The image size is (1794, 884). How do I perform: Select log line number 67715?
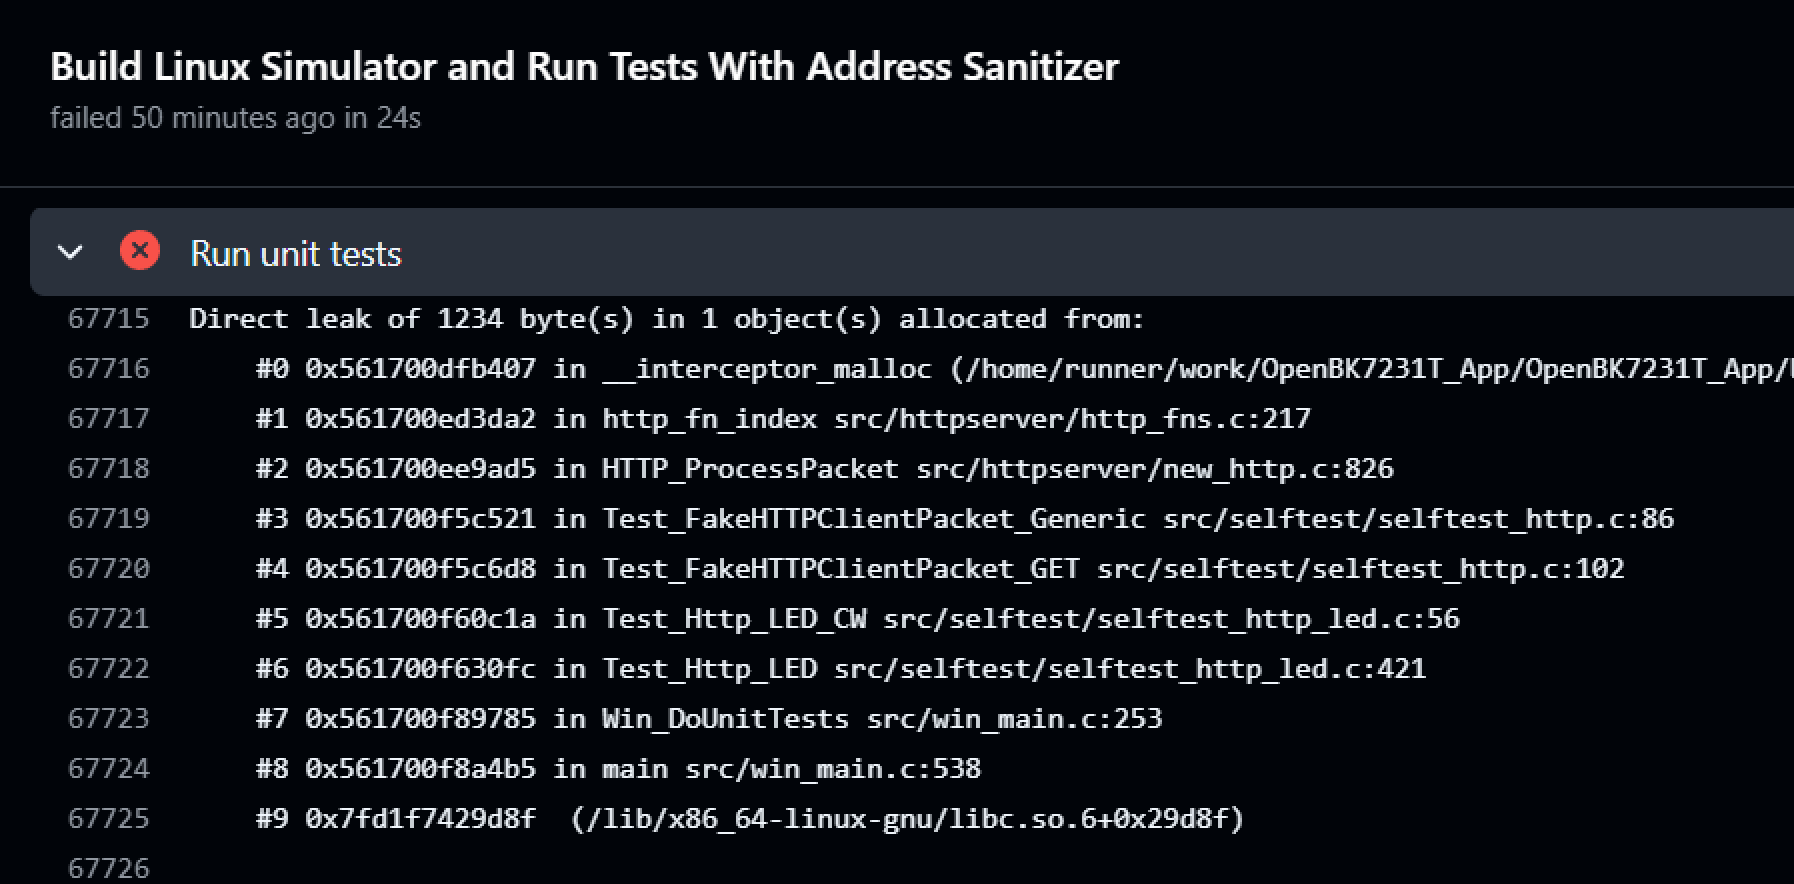pos(108,319)
